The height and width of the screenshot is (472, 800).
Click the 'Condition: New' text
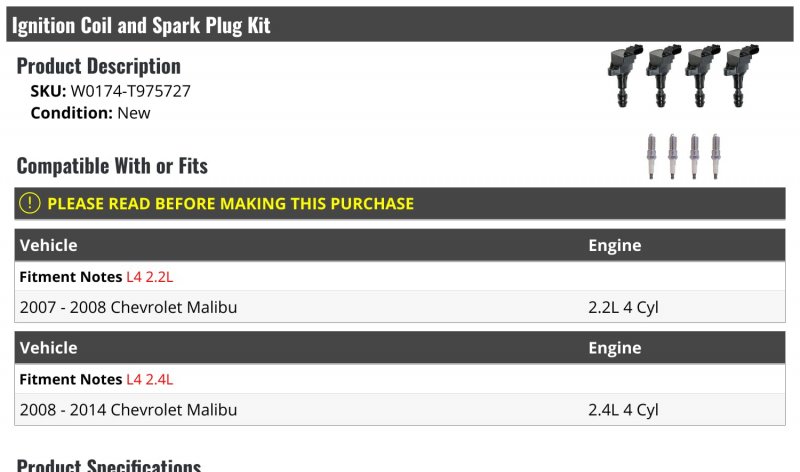[x=90, y=113]
